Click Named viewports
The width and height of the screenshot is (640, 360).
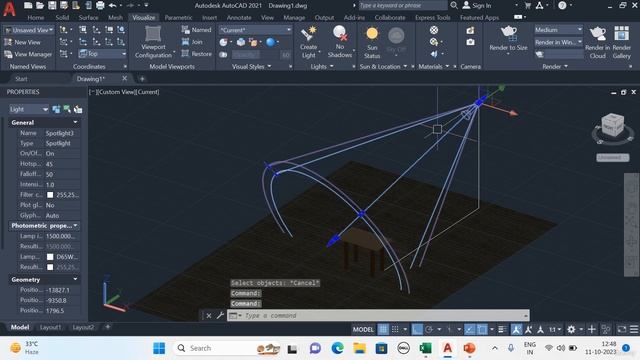click(196, 30)
